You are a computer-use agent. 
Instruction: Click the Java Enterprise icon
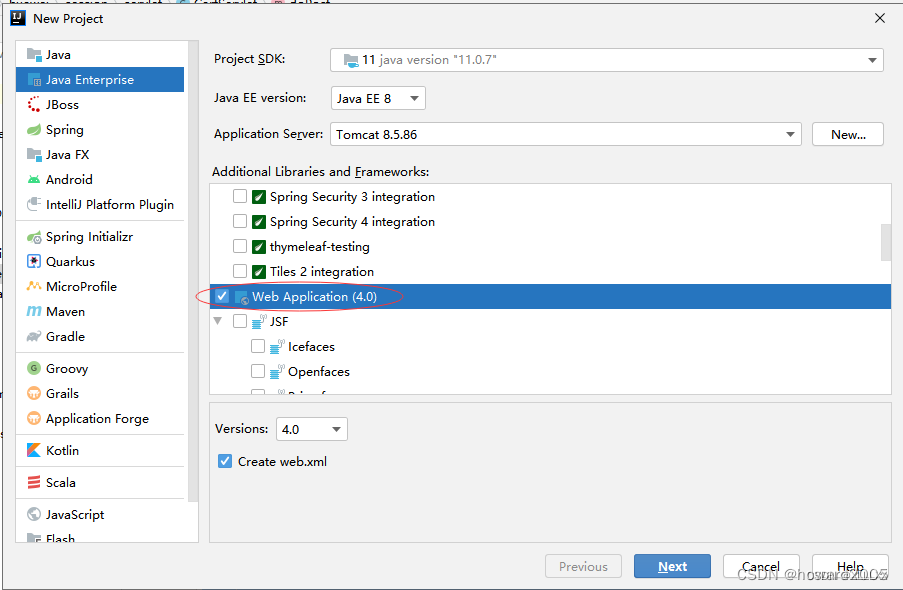pyautogui.click(x=34, y=80)
